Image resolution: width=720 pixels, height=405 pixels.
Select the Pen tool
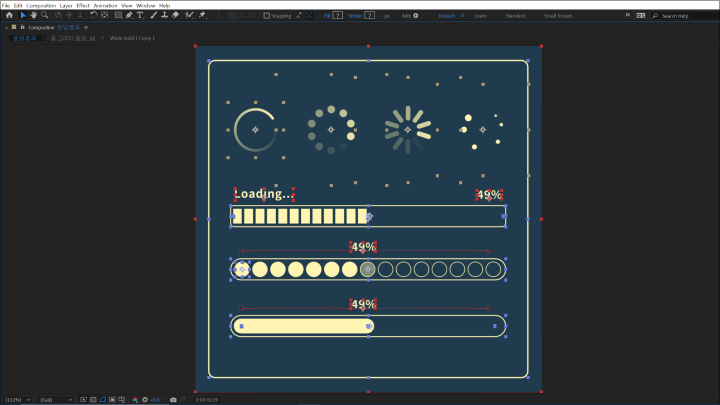pyautogui.click(x=129, y=15)
